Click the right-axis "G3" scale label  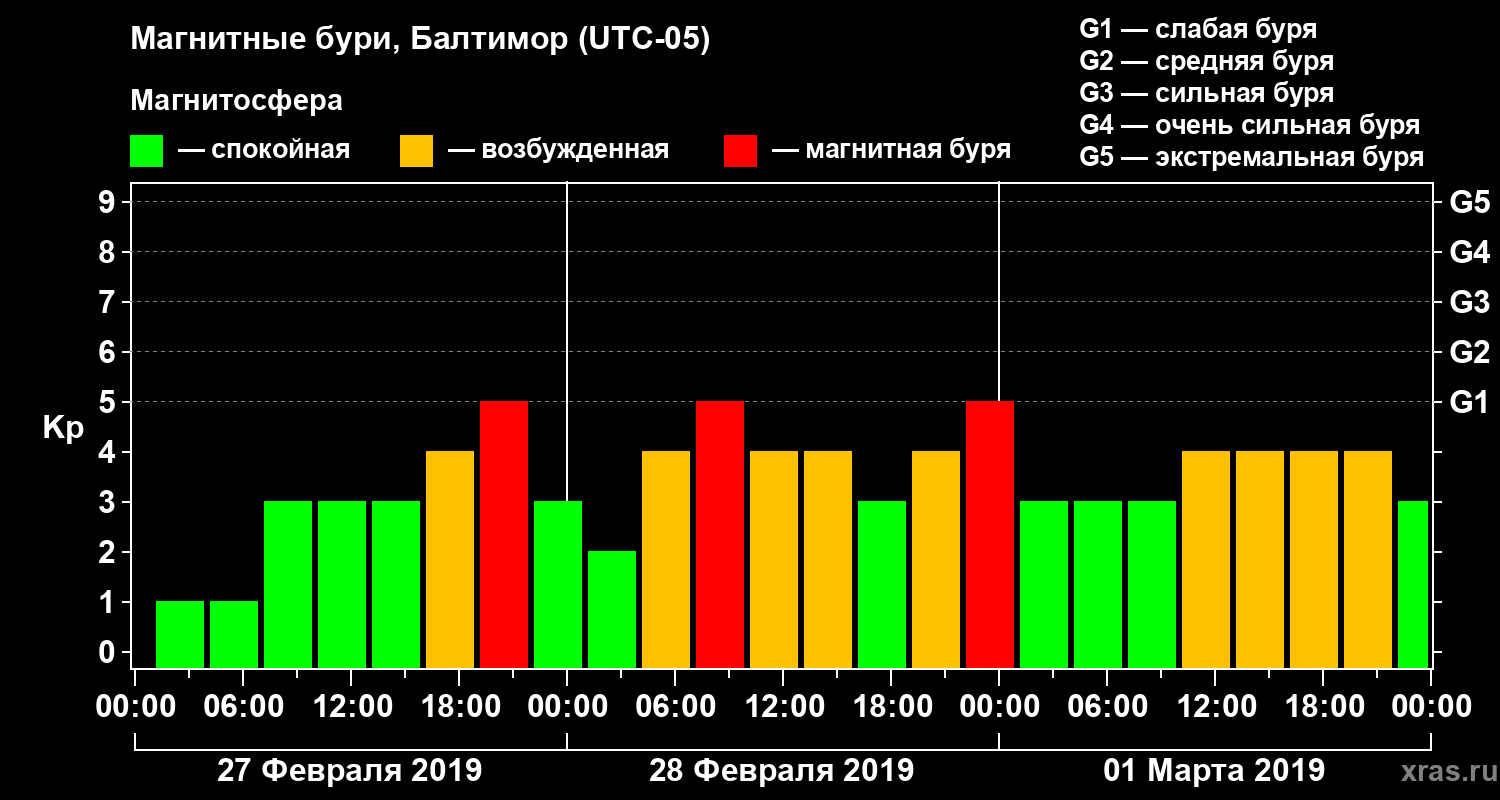(1469, 302)
